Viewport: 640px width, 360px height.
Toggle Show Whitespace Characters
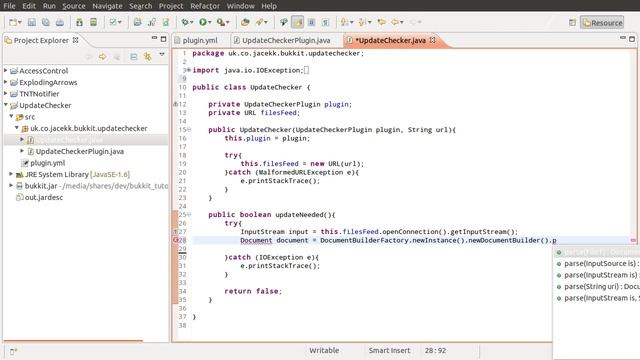tap(325, 22)
